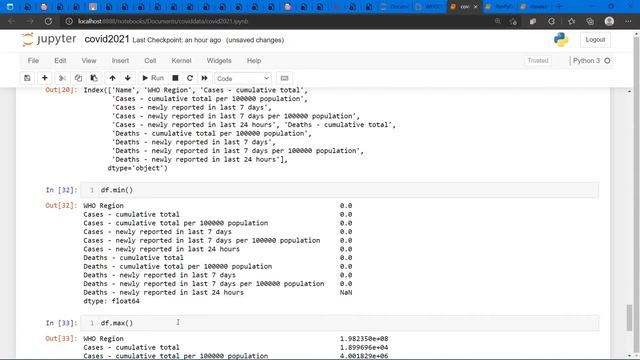
Task: Run the selected cell
Action: point(153,78)
